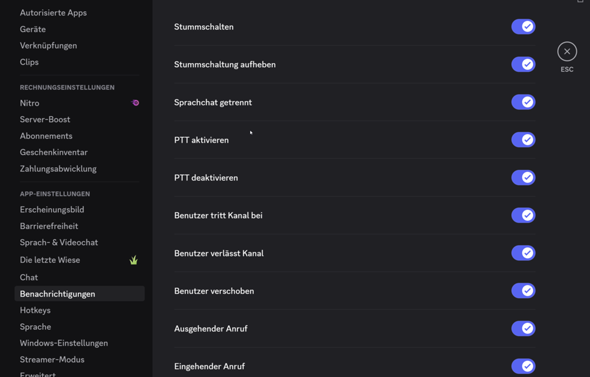Open Die letzte Wiese entry
Viewport: 590px width, 377px height.
[x=79, y=260]
